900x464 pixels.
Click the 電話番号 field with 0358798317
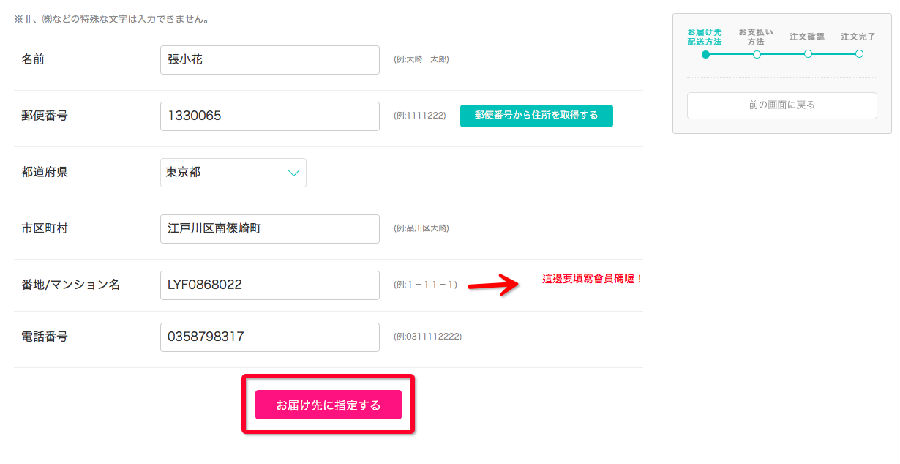tap(270, 337)
